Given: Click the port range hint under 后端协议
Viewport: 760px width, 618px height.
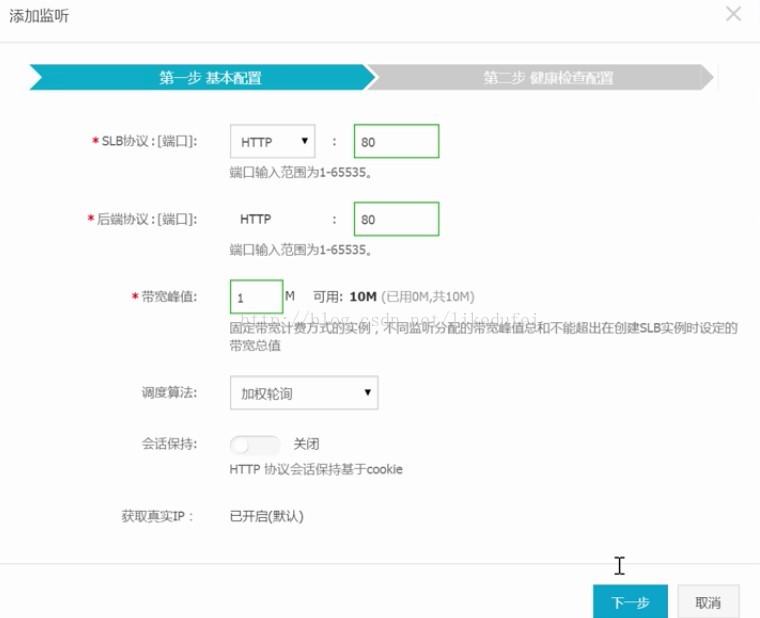Looking at the screenshot, I should pos(301,250).
